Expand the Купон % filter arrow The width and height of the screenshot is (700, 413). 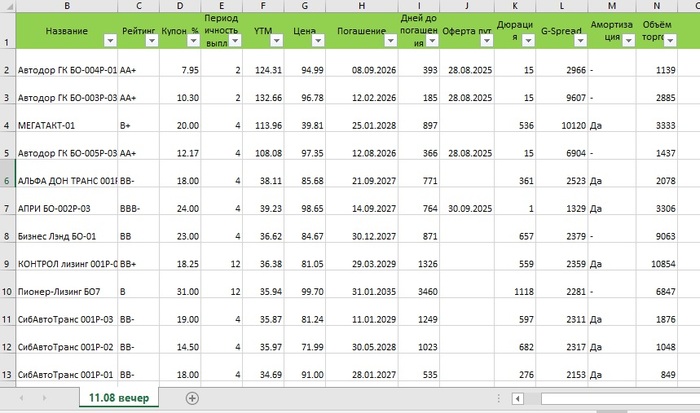click(193, 41)
